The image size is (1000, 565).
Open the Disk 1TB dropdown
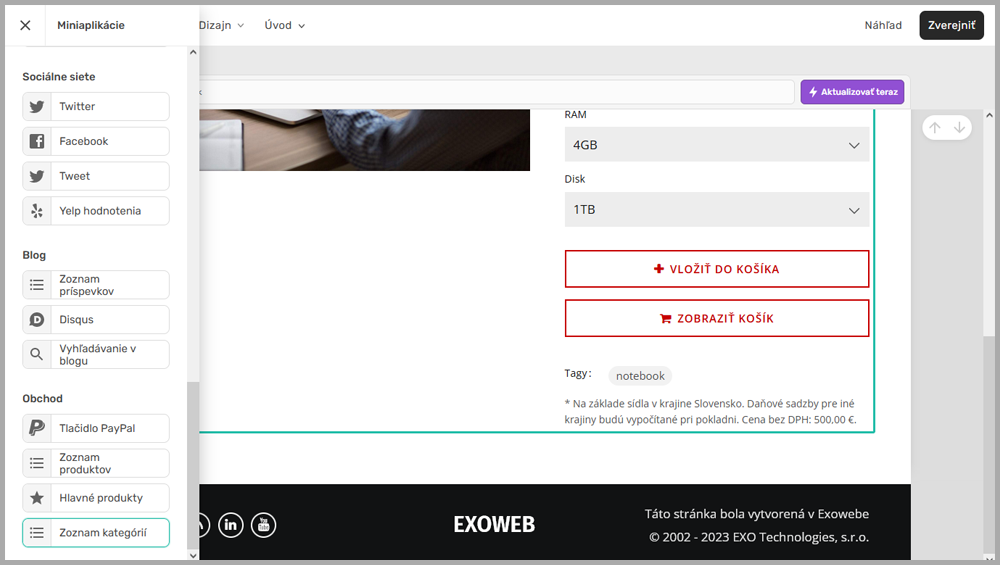click(x=716, y=210)
